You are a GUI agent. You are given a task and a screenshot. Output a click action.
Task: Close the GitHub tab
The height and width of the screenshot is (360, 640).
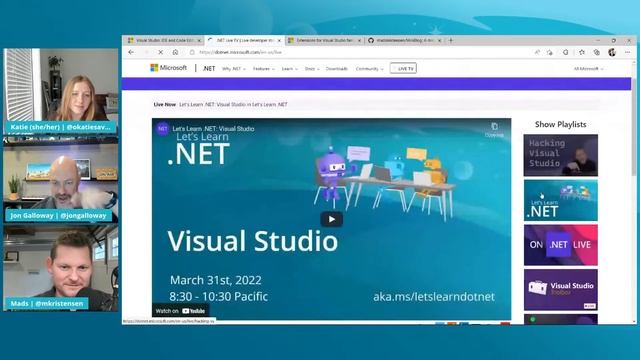(439, 40)
